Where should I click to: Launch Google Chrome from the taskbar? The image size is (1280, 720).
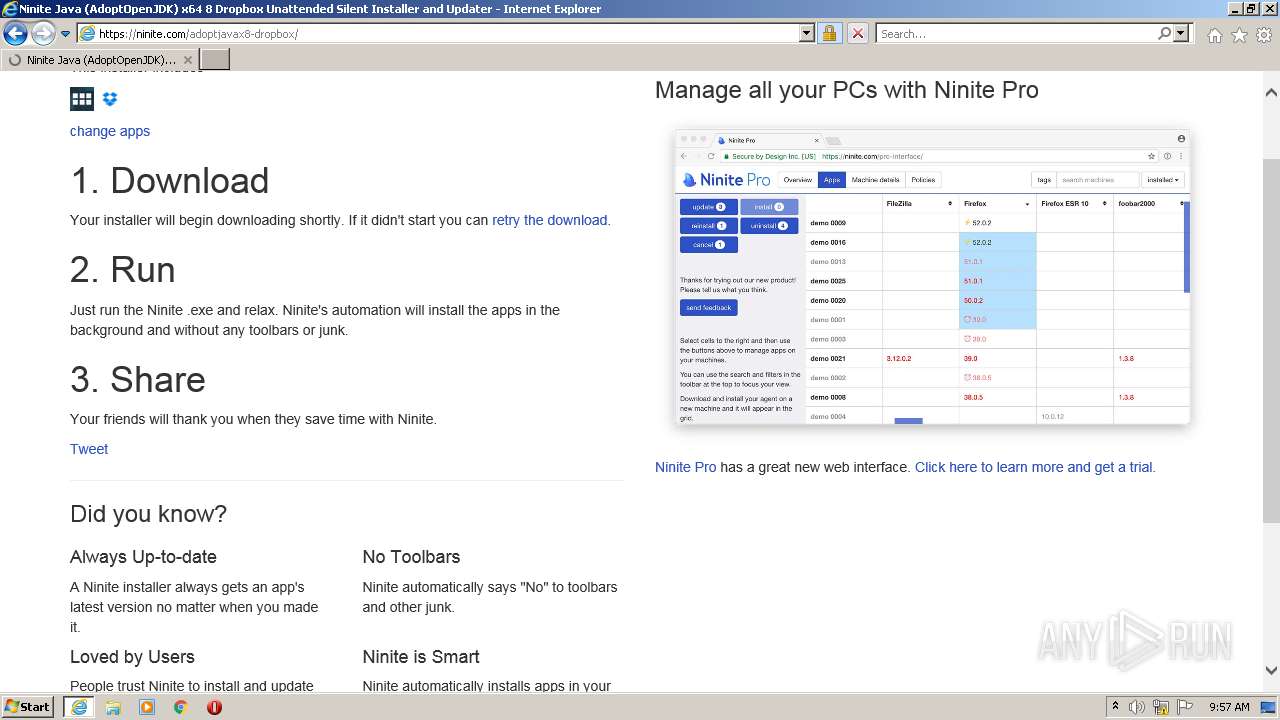click(181, 707)
